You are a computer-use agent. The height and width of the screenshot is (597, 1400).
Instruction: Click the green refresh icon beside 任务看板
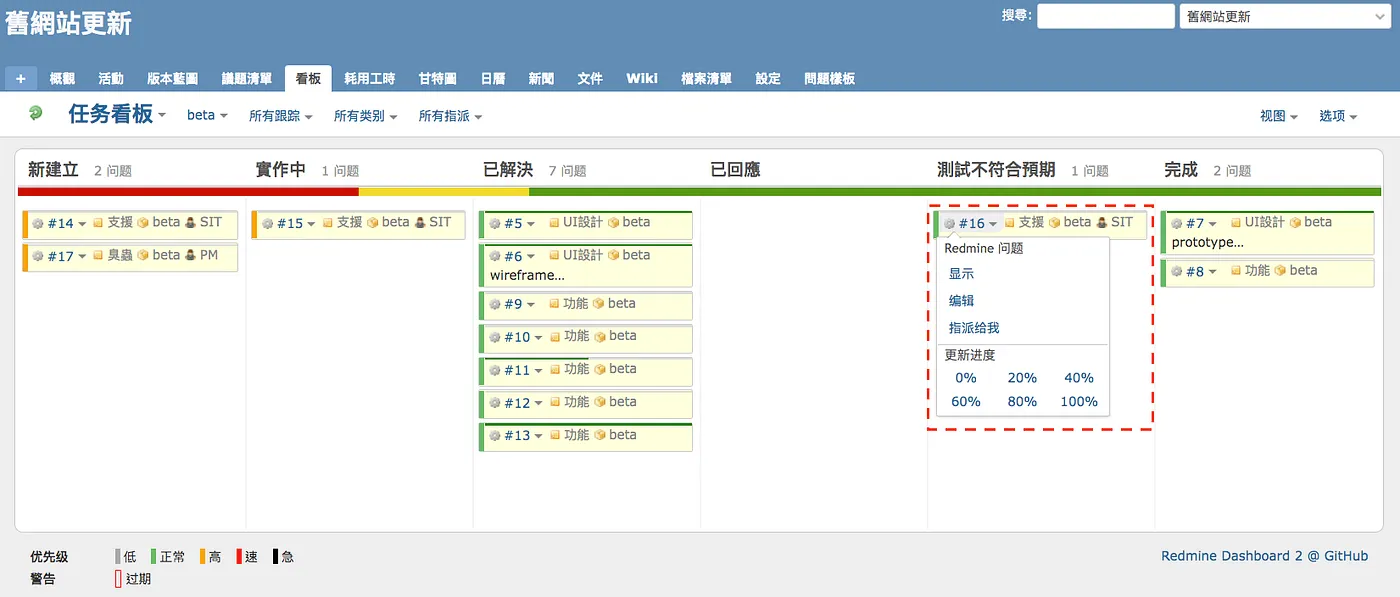click(x=36, y=114)
